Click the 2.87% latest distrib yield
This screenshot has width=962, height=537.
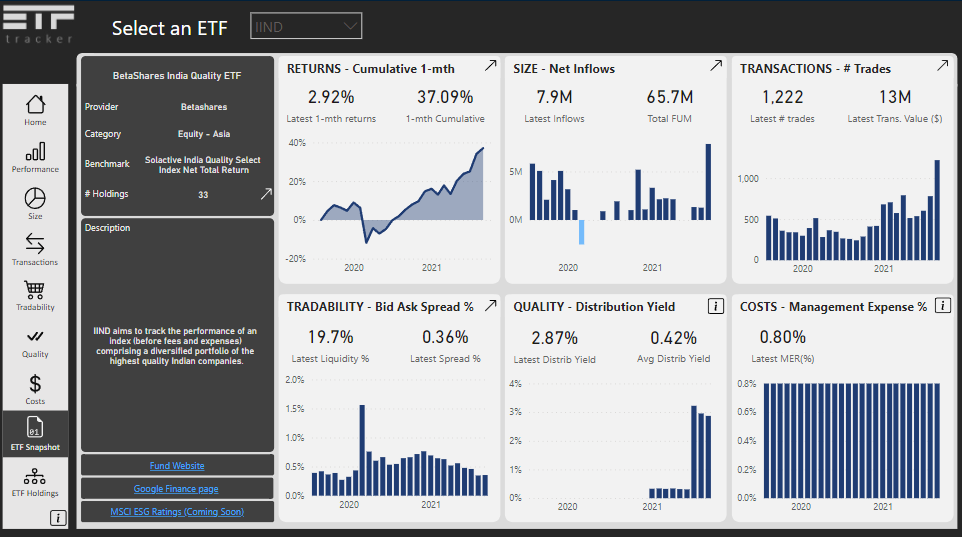coord(554,339)
